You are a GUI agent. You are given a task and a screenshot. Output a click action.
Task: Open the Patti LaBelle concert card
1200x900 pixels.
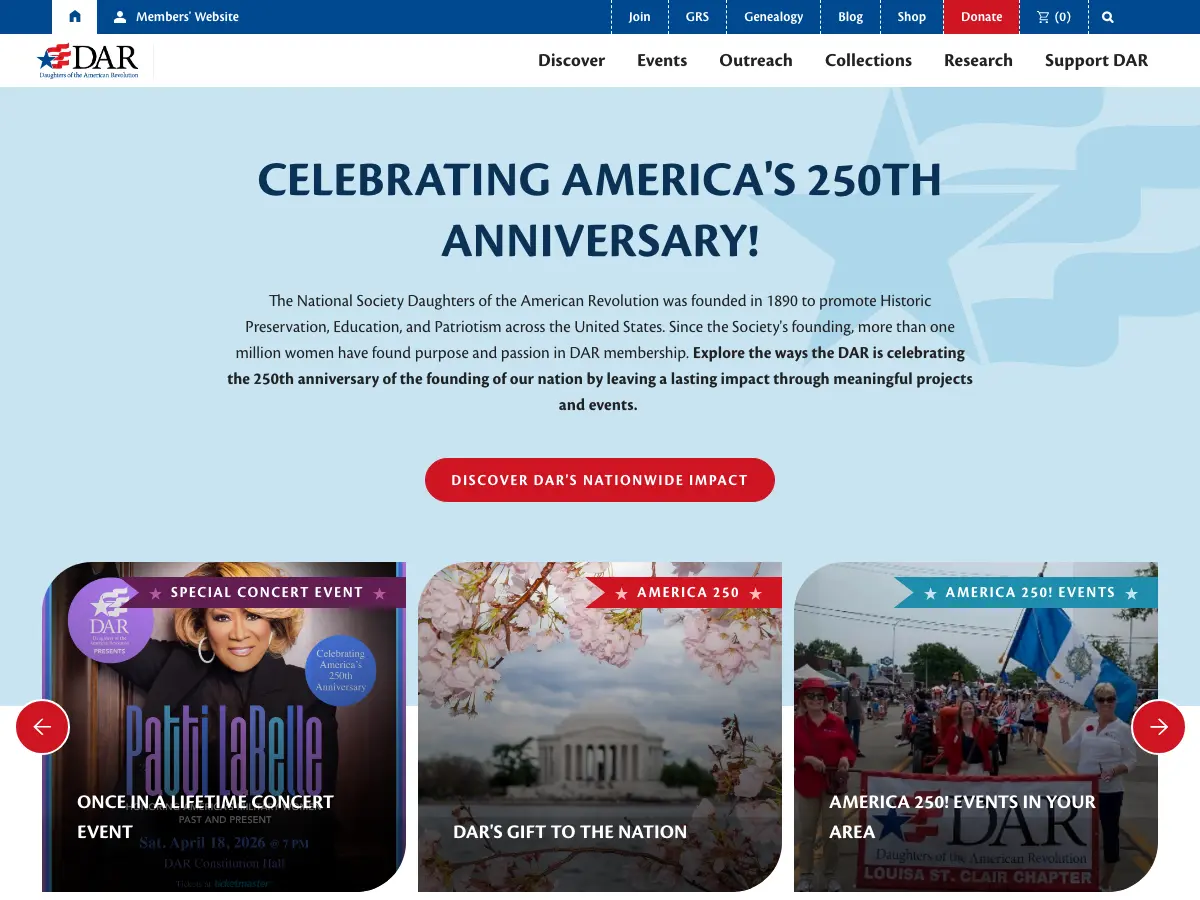point(224,727)
